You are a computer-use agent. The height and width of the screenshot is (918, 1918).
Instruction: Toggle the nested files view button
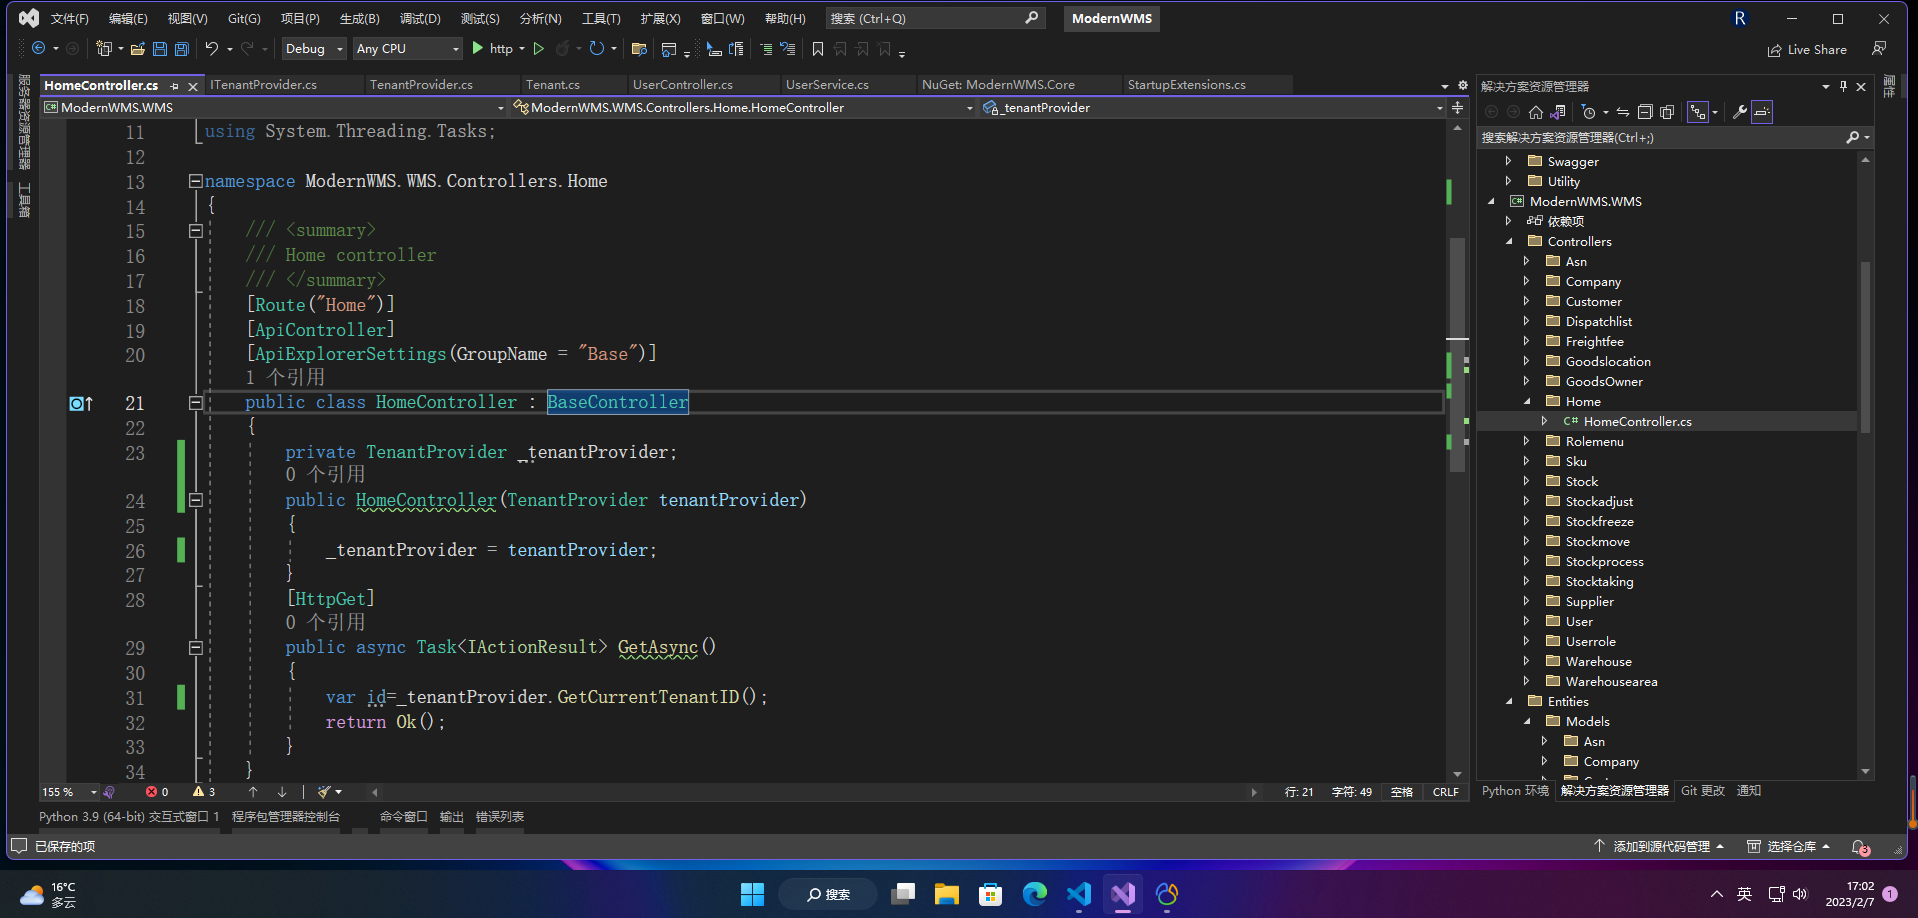1698,112
